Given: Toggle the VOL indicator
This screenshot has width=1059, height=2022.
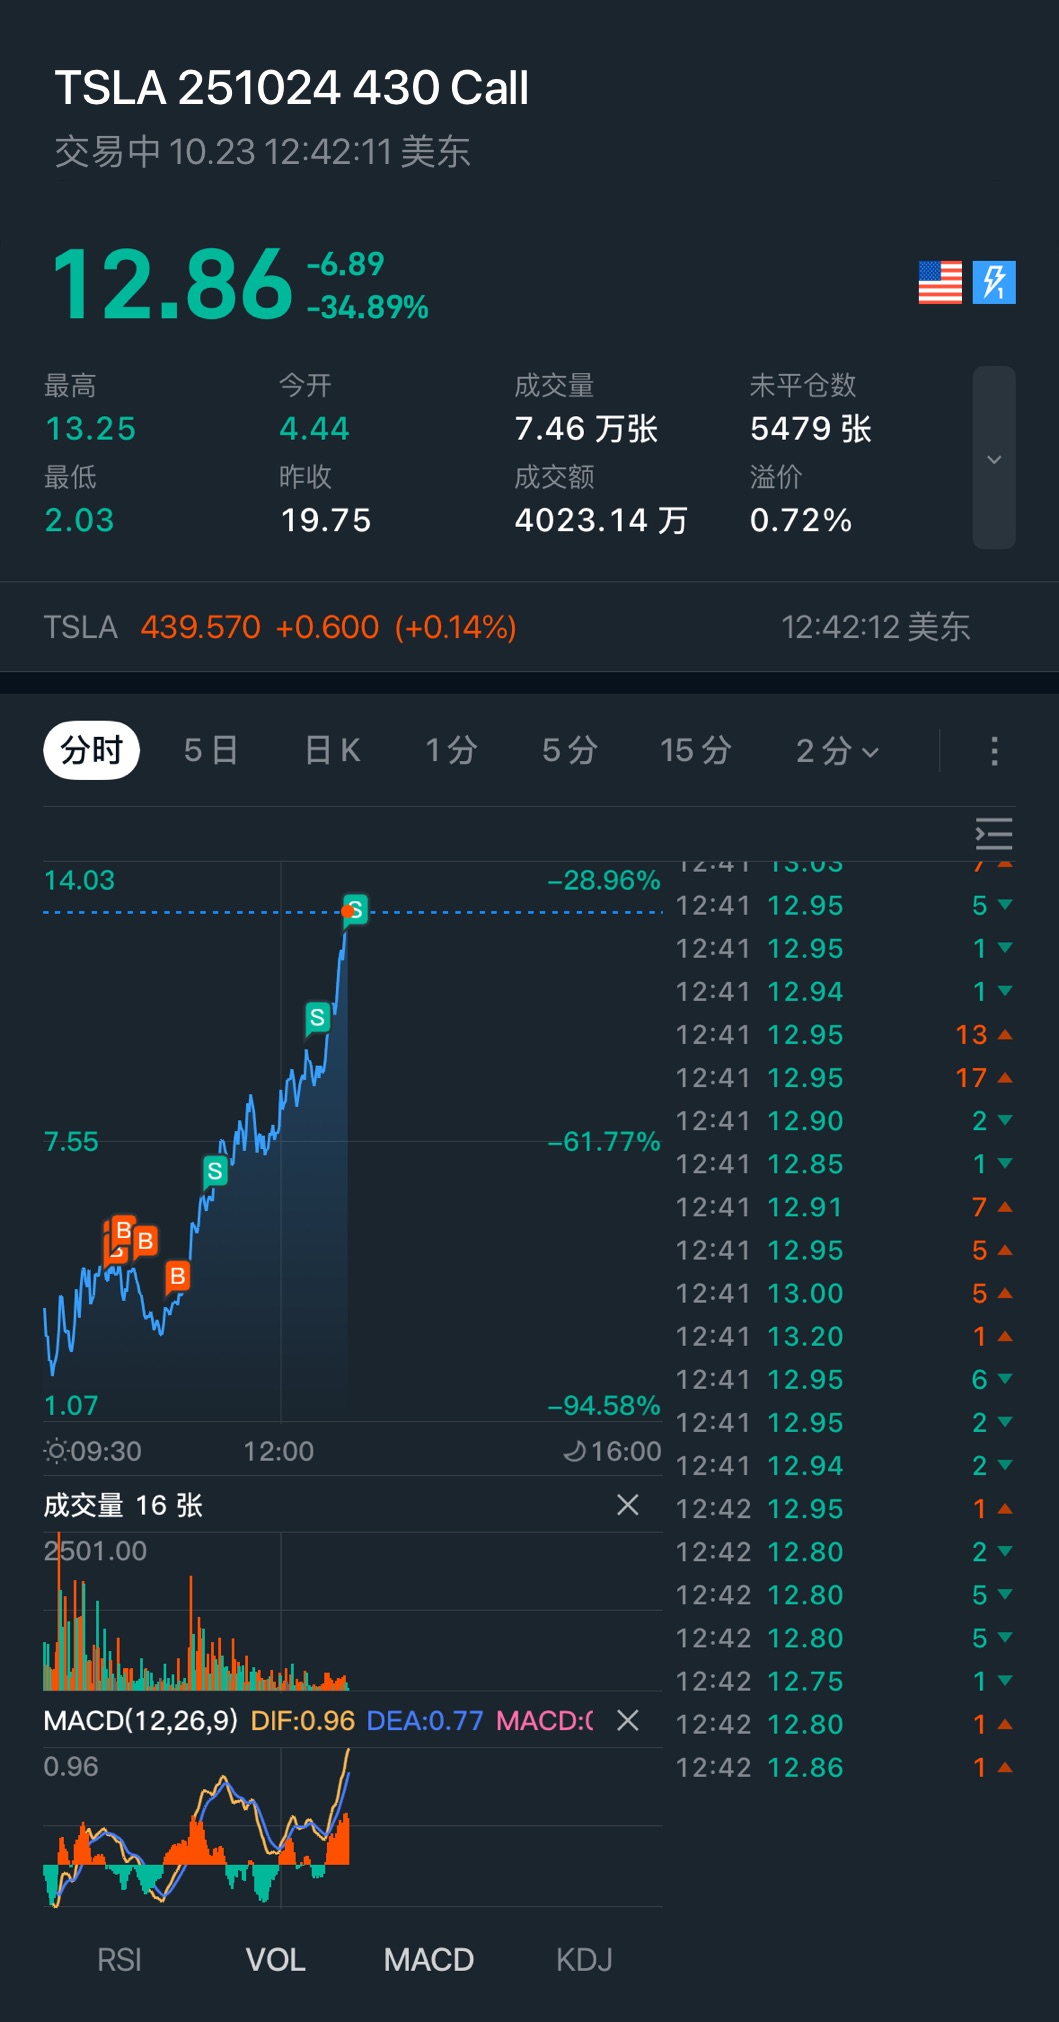Looking at the screenshot, I should pos(275,1959).
